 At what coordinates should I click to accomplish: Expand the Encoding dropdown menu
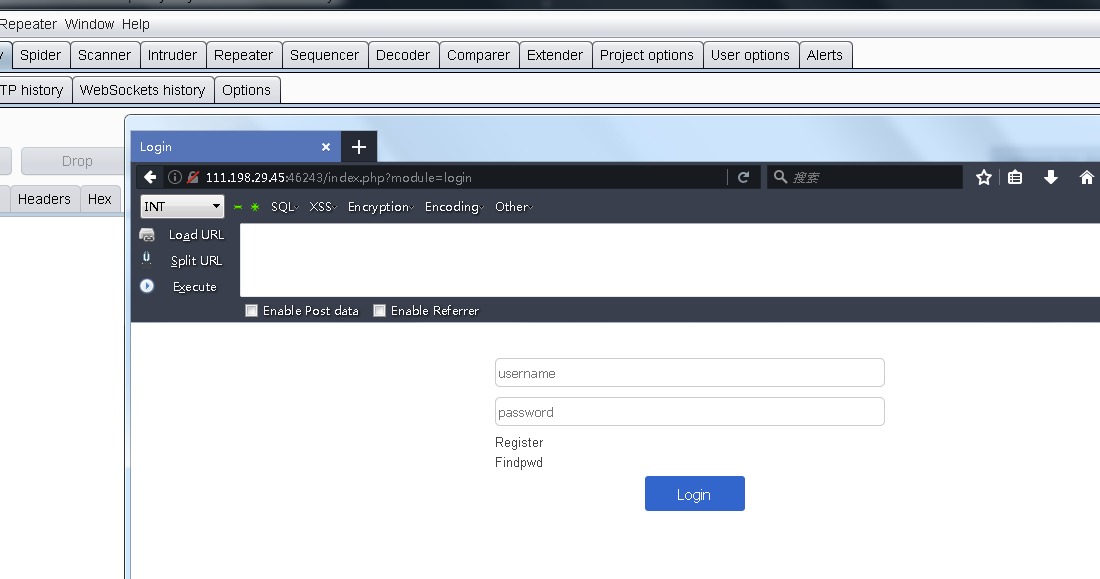pos(454,207)
